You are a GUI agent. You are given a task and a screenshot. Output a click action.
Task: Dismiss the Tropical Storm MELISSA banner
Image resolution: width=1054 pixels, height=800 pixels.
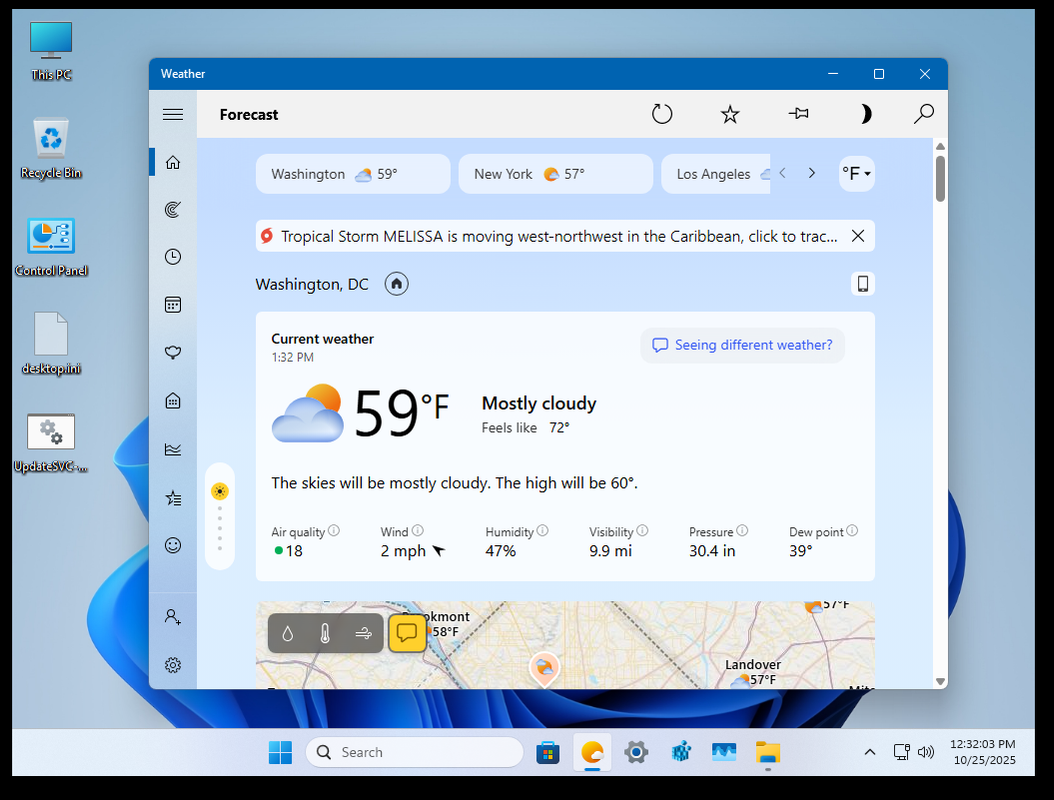click(858, 236)
